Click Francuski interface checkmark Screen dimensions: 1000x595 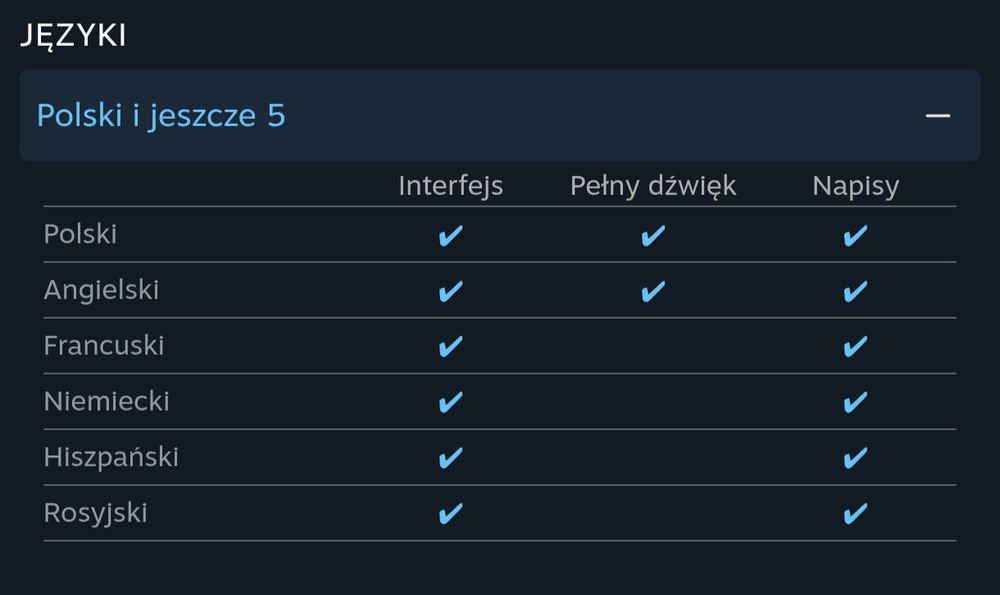click(451, 347)
